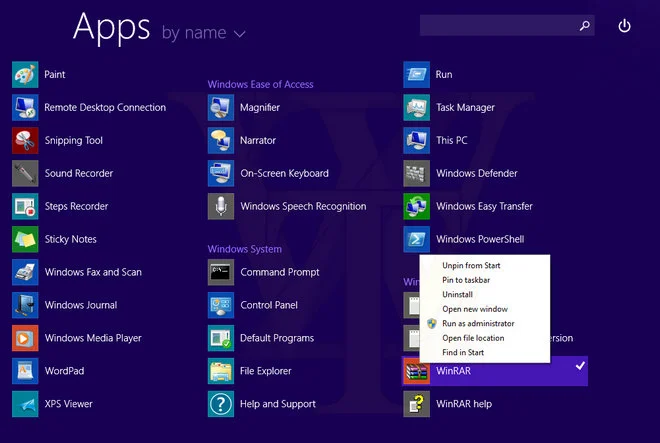Open On-Screen Keyboard icon
The width and height of the screenshot is (660, 443).
click(221, 173)
